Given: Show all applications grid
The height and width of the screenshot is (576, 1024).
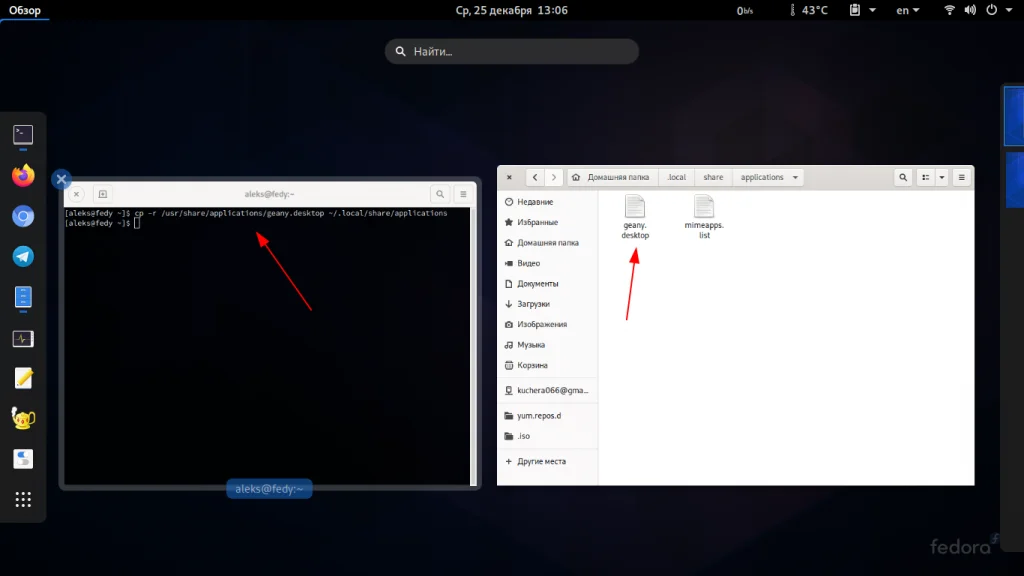Looking at the screenshot, I should coord(23,500).
